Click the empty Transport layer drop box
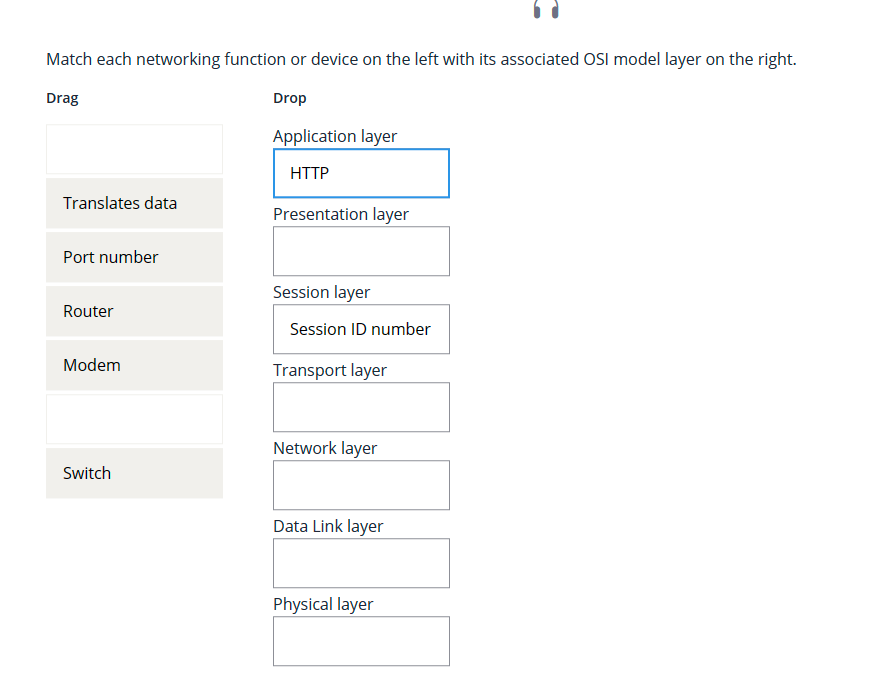896x691 pixels. click(361, 407)
